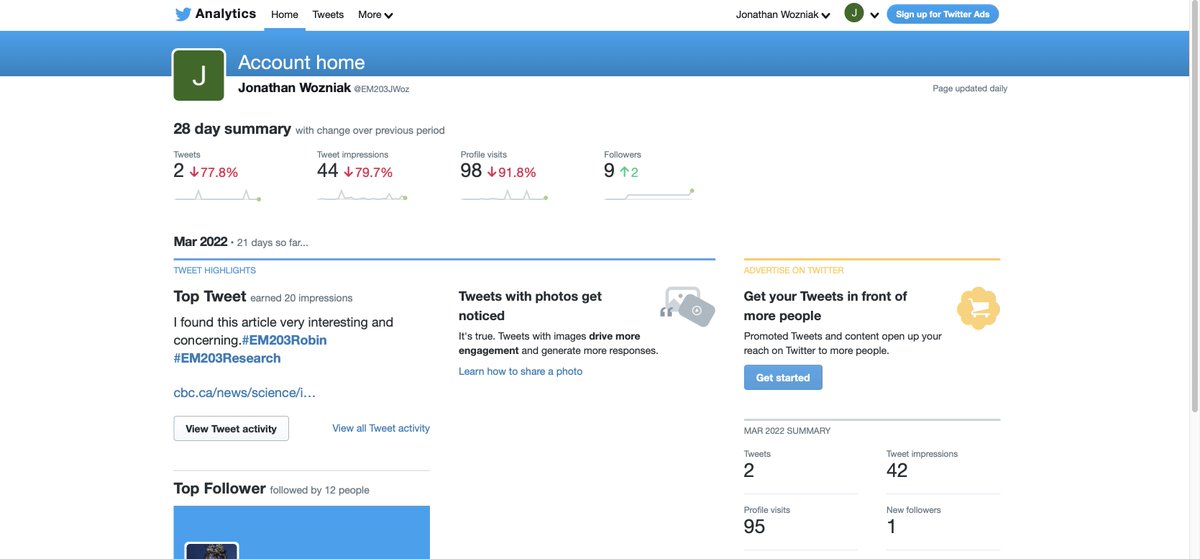Open the #EM203Research hashtag
1200x559 pixels.
click(227, 358)
